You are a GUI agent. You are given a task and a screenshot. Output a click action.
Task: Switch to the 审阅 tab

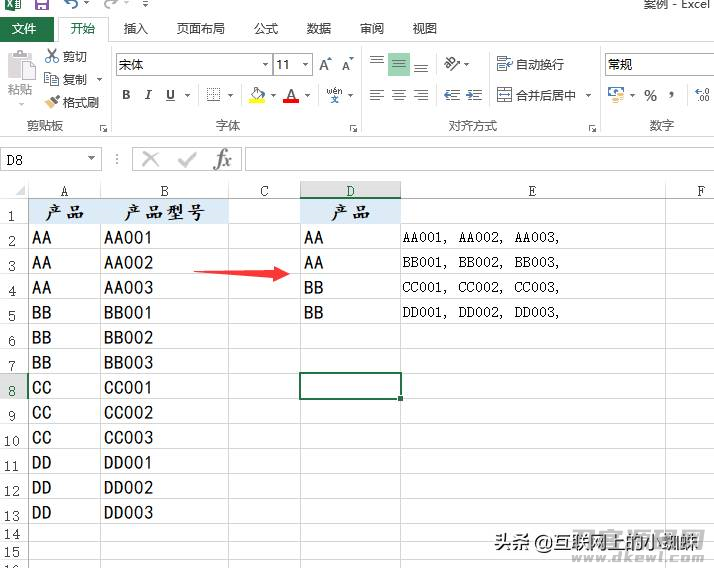pyautogui.click(x=372, y=29)
